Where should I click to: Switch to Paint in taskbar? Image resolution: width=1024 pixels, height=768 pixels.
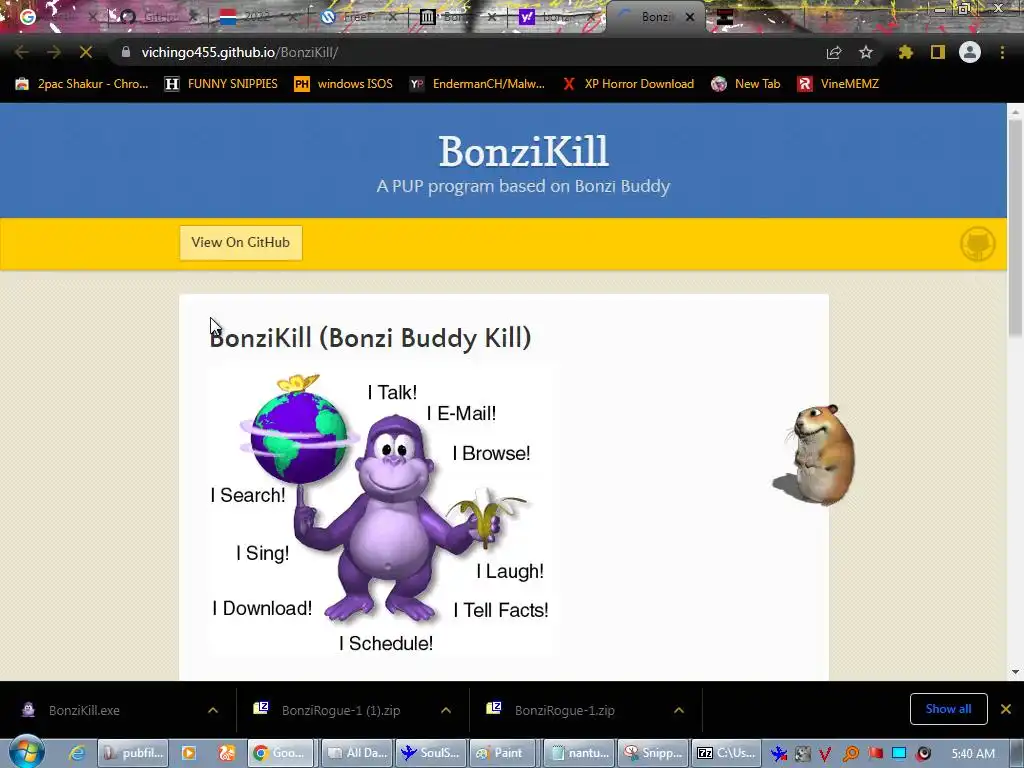(x=502, y=753)
